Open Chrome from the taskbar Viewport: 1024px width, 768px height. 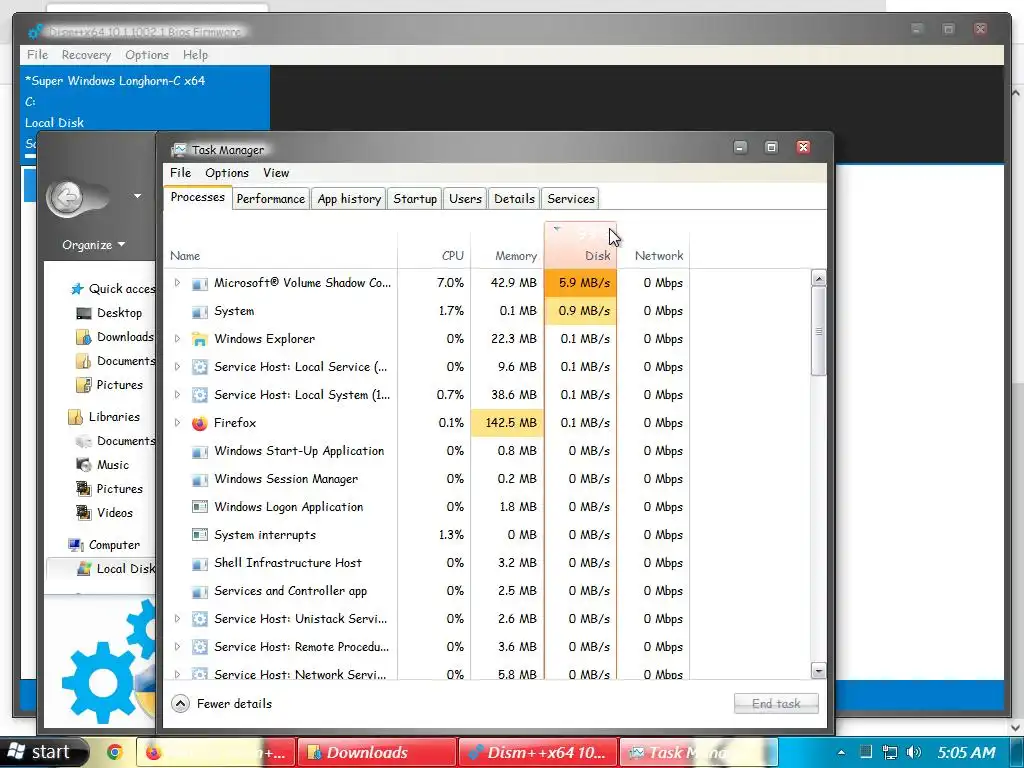pyautogui.click(x=115, y=752)
